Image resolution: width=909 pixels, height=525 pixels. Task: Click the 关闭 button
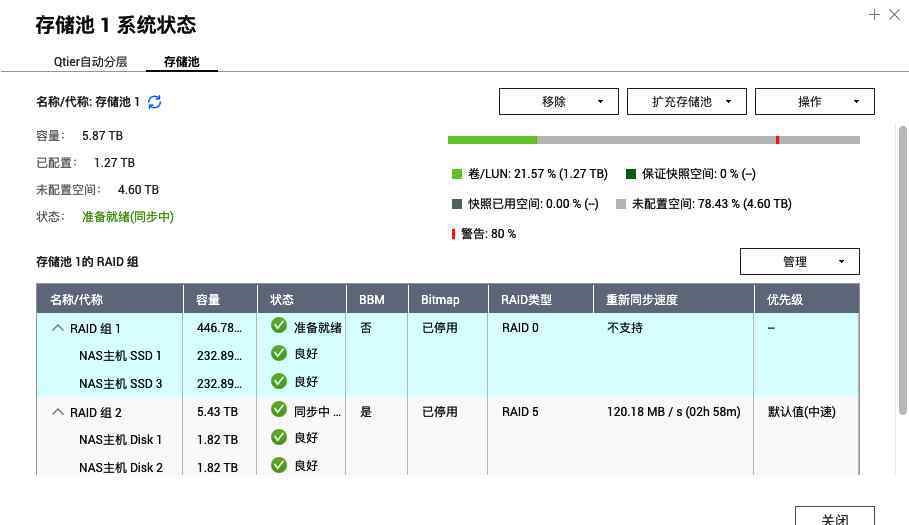pyautogui.click(x=835, y=517)
